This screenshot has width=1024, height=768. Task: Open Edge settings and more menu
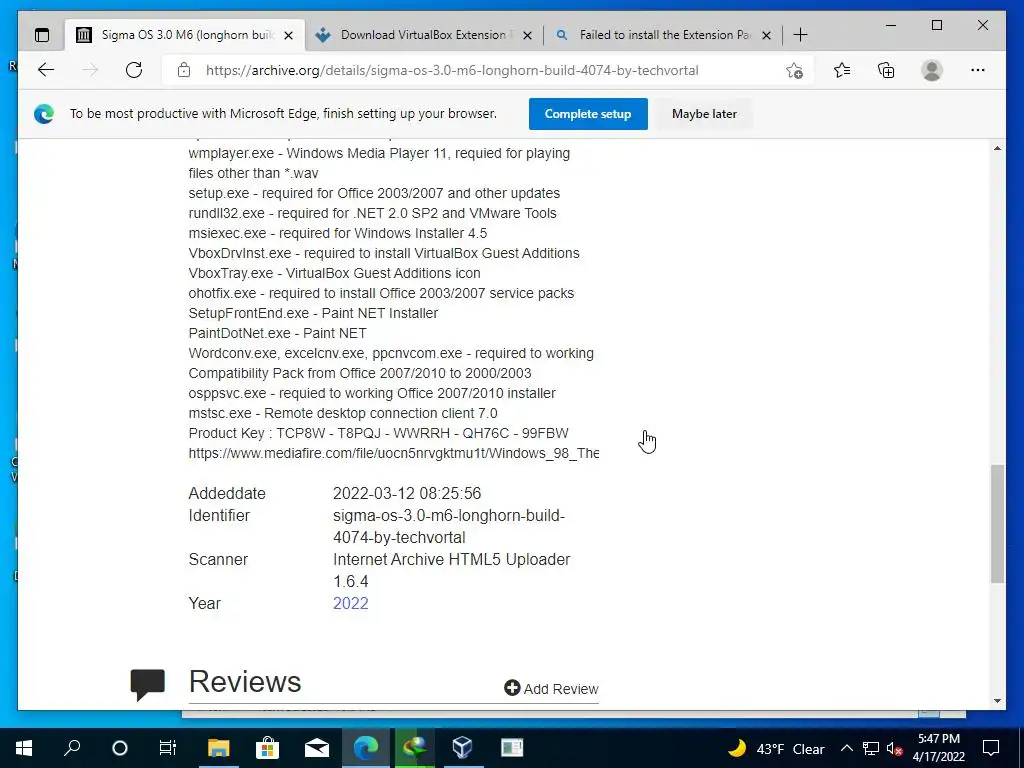978,70
